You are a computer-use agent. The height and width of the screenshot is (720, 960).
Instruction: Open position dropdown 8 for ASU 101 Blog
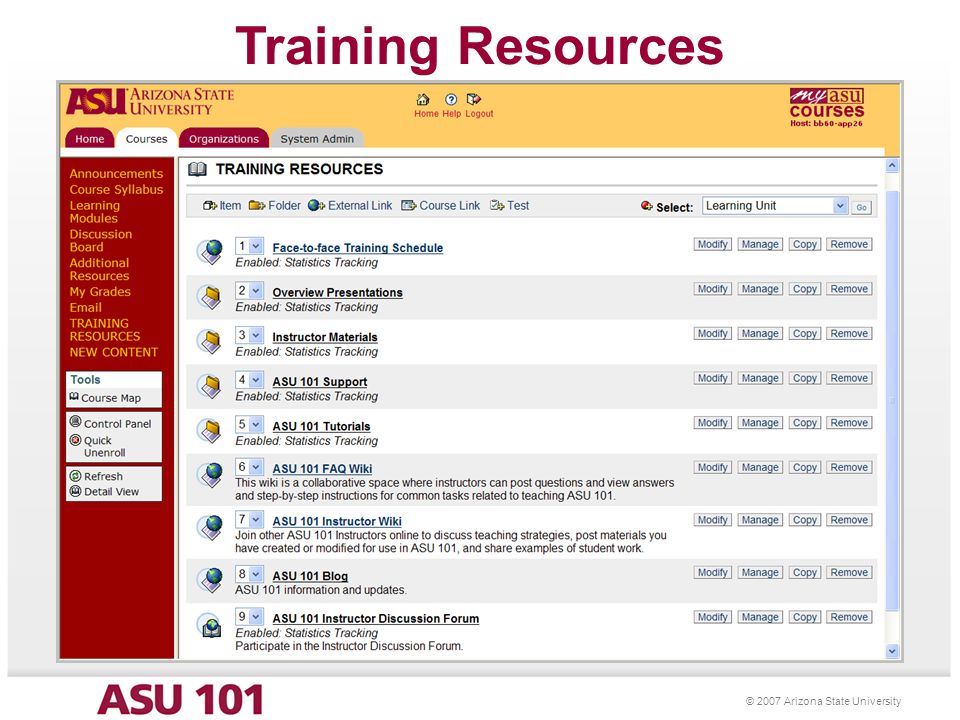(x=249, y=574)
